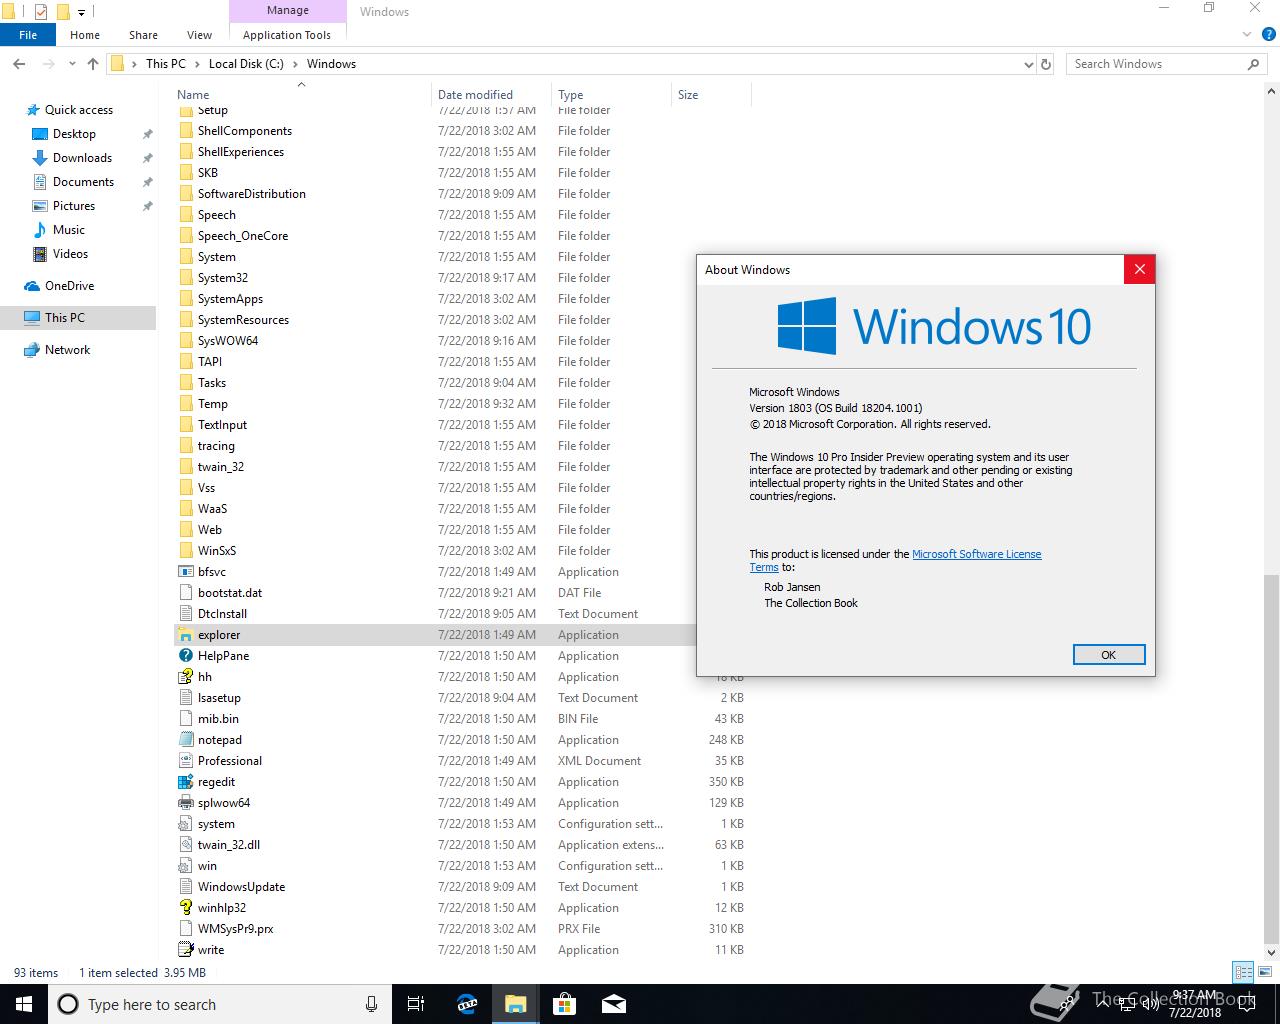Screen dimensions: 1280x1024
Task: Open Customize Quick Access Toolbar dropdown
Action: [x=82, y=12]
